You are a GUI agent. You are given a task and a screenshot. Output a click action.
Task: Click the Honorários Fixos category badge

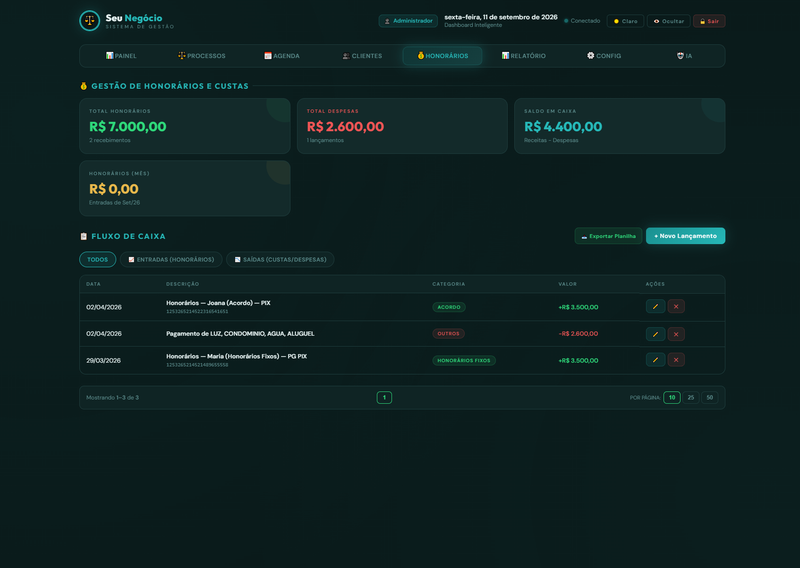(464, 360)
